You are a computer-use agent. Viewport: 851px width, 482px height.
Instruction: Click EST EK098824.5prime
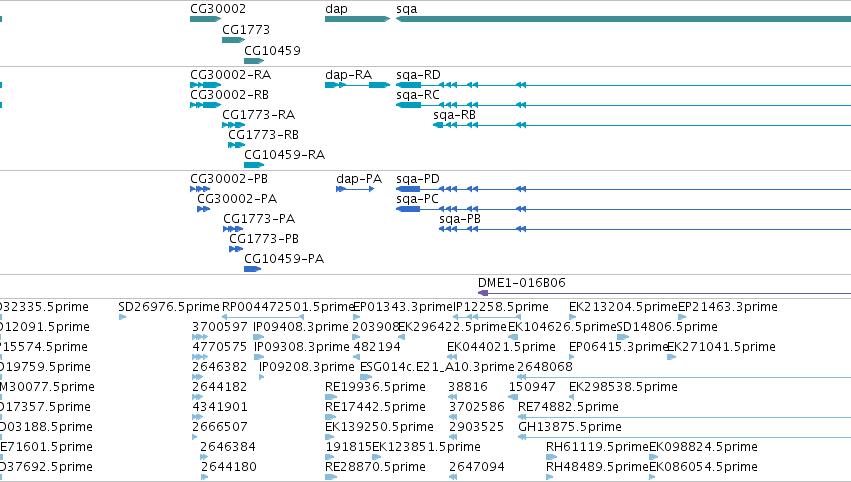(x=703, y=447)
